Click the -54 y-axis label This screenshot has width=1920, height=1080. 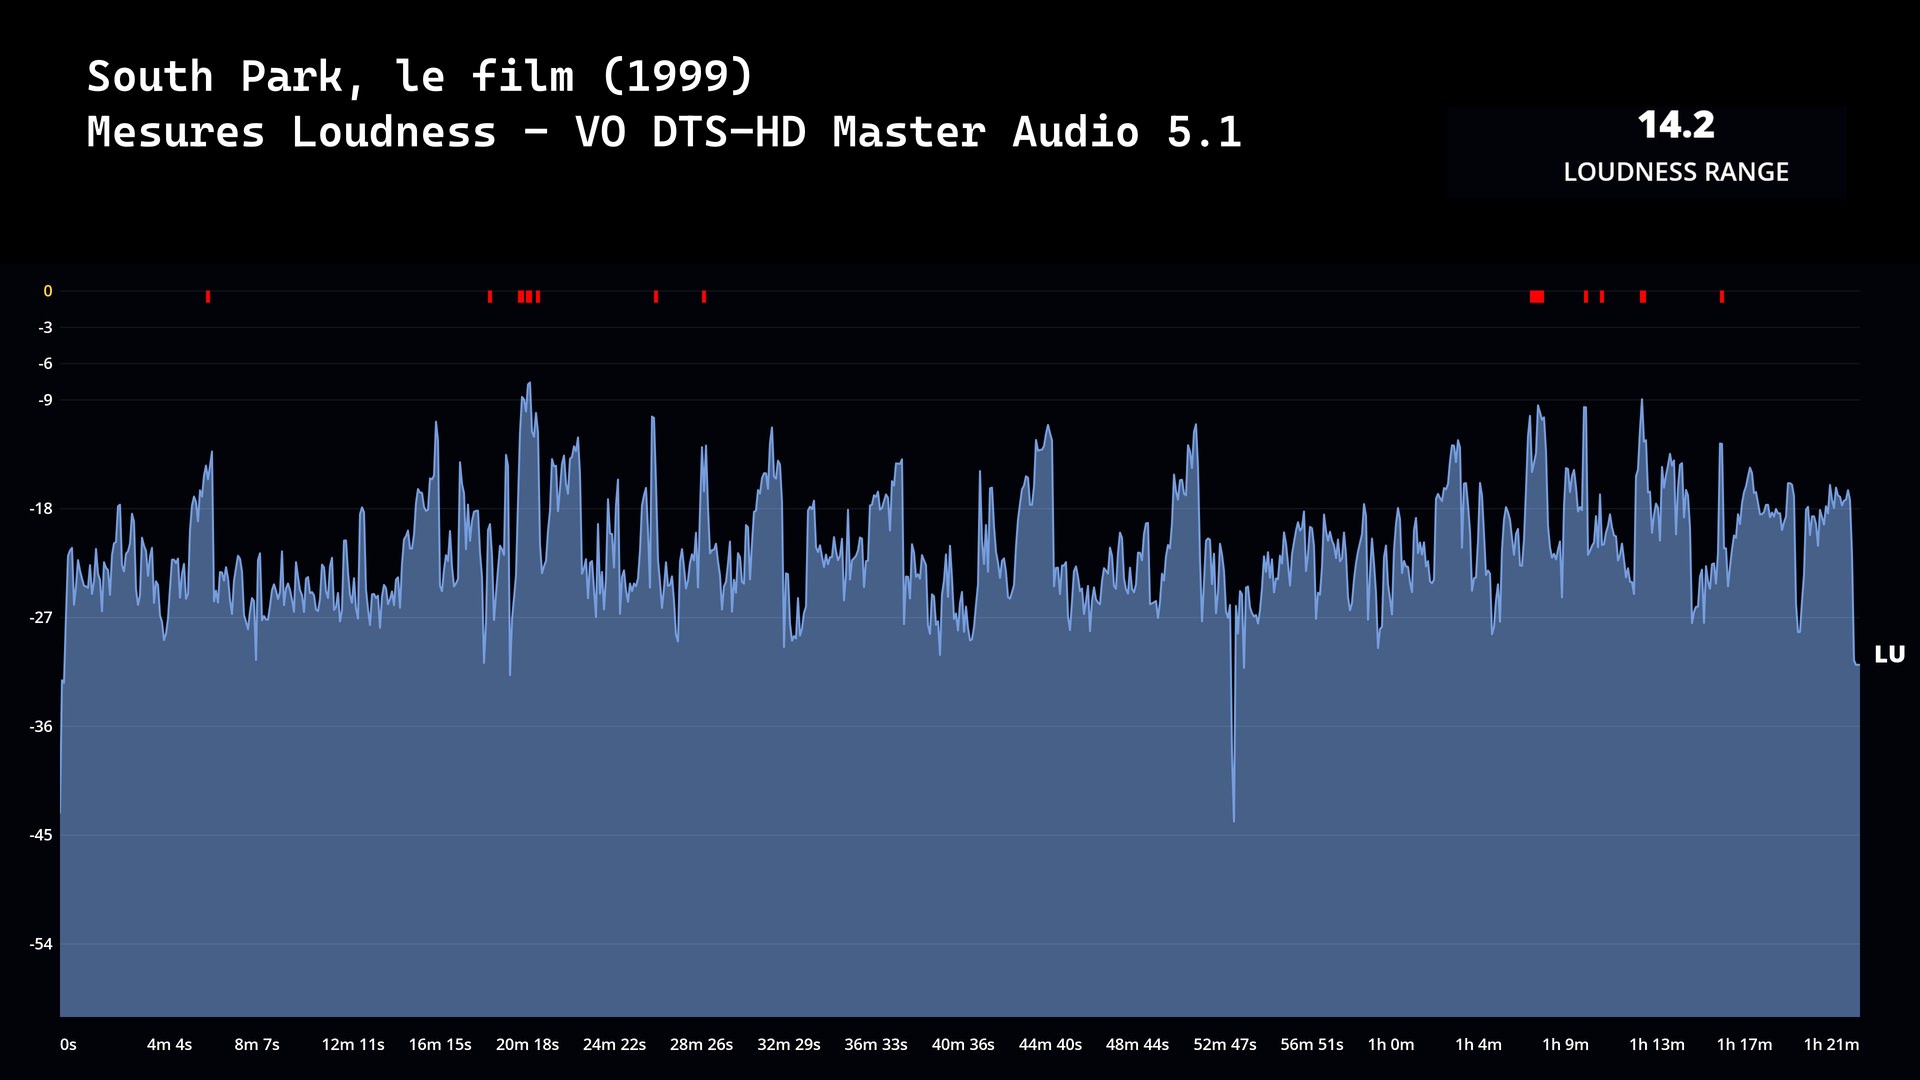[x=41, y=944]
